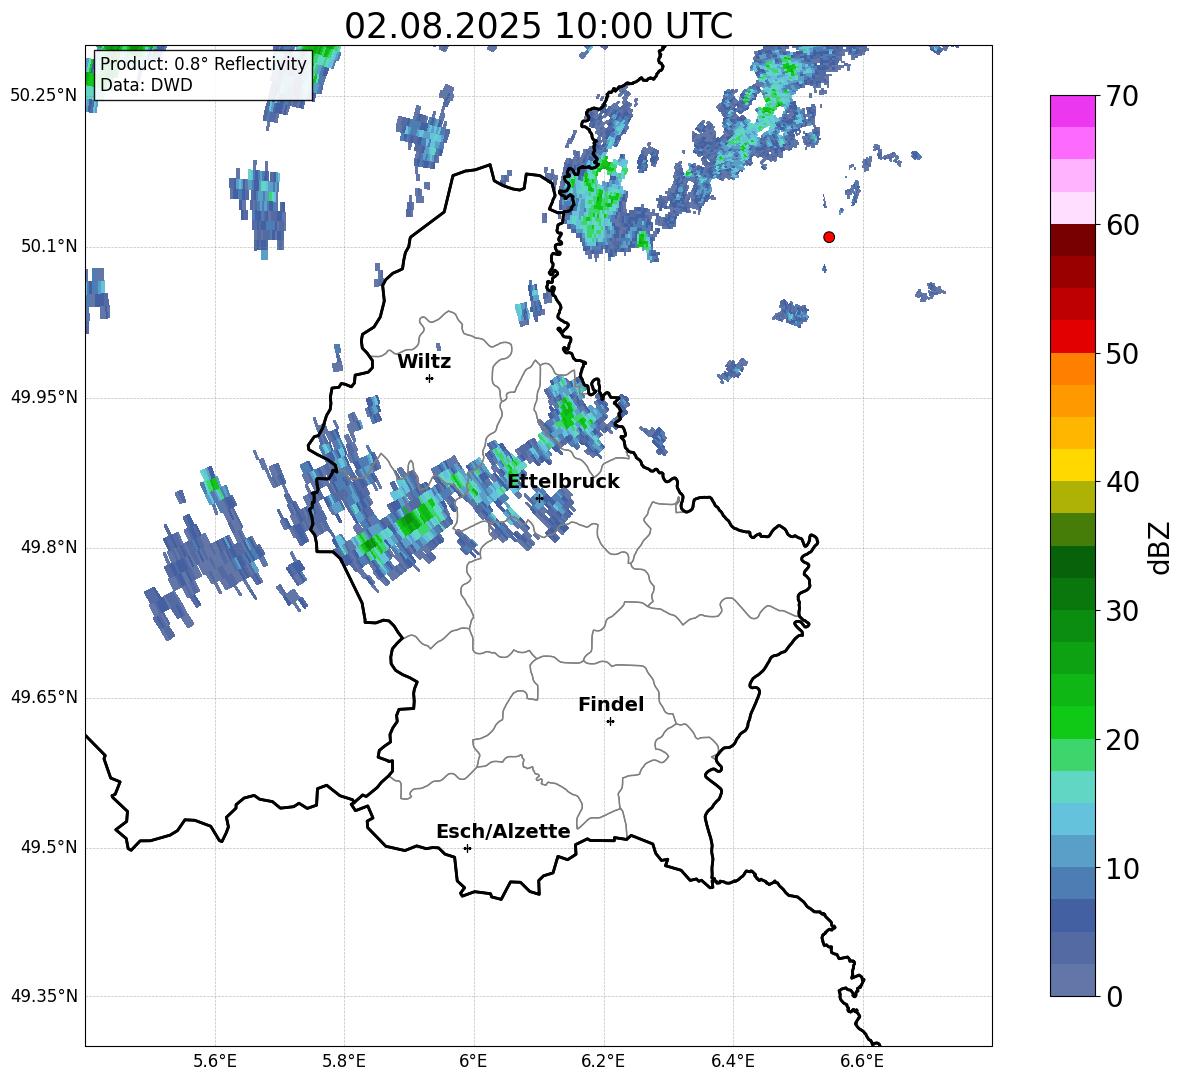Click the 5.8°E longitude tick label
The height and width of the screenshot is (1081, 1184).
coord(344,1061)
